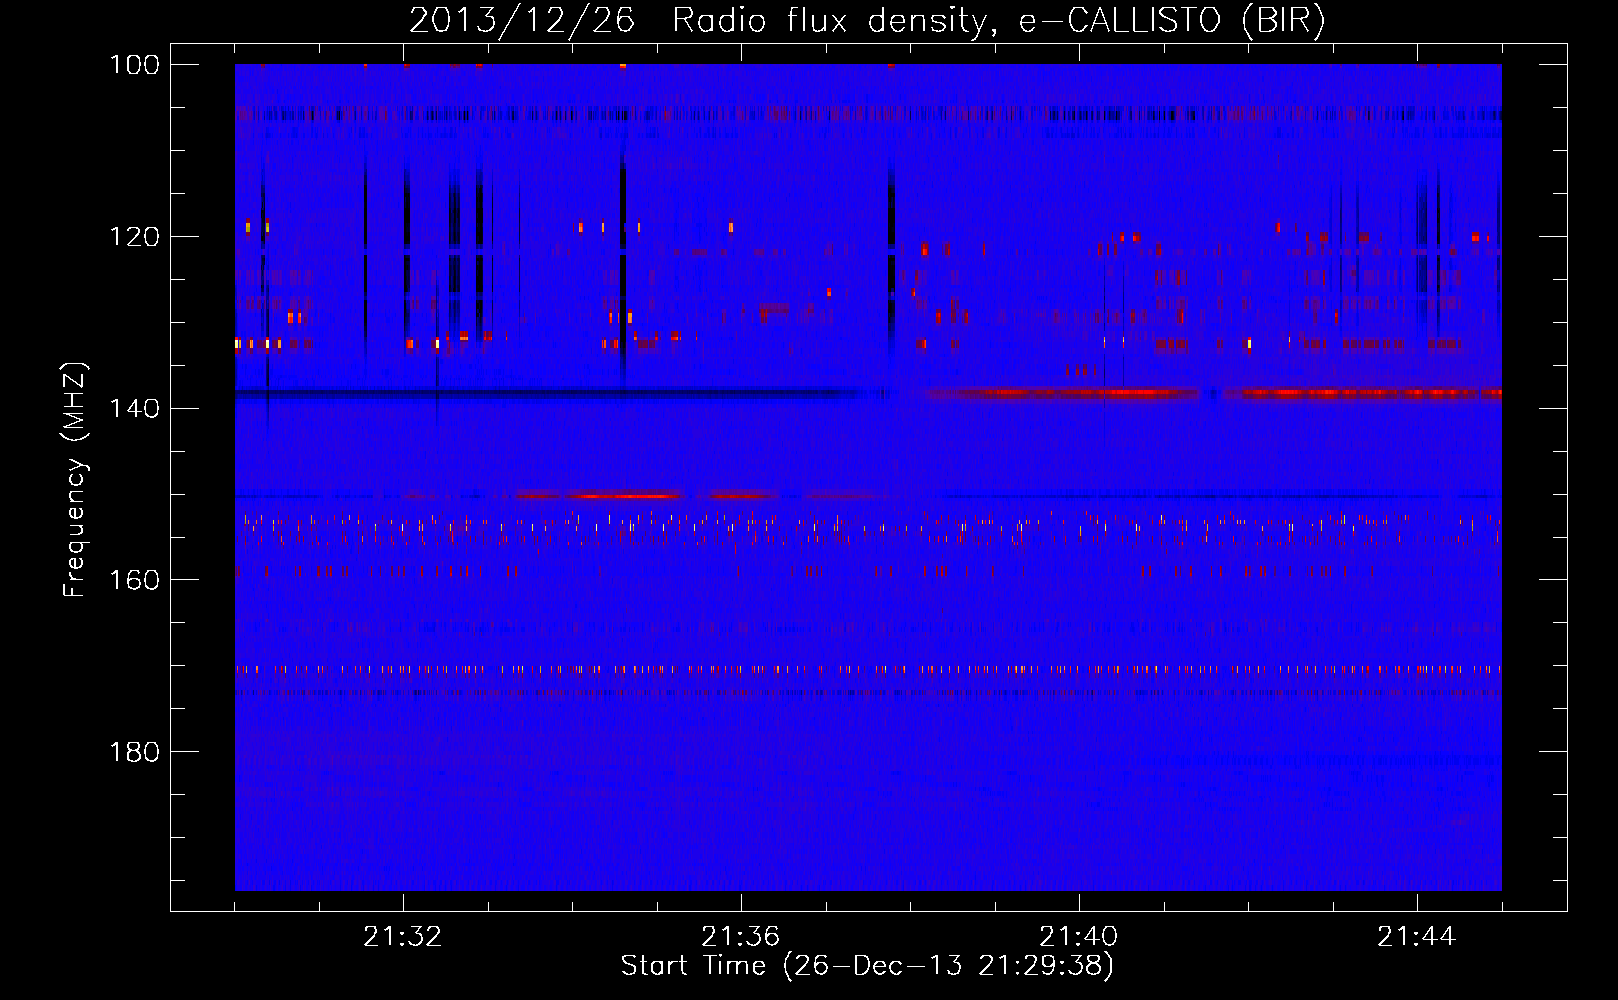Click the time tick label "21:44"
This screenshot has height=1000, width=1618.
pos(1417,937)
